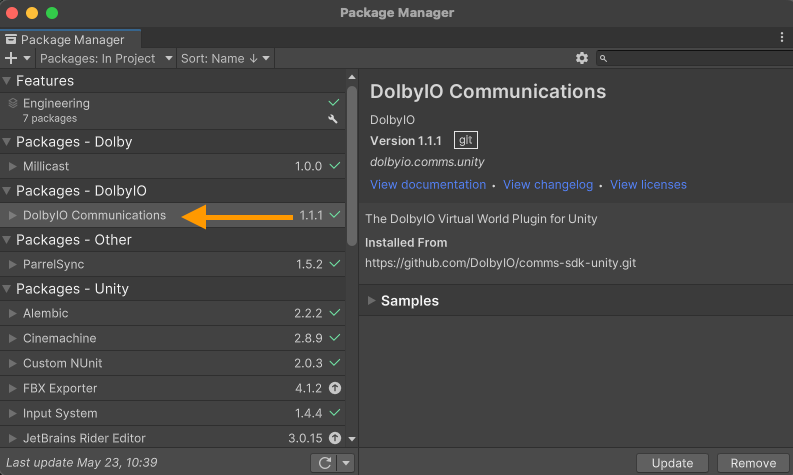Viewport: 793px width, 475px height.
Task: Click the Remove button
Action: point(753,463)
